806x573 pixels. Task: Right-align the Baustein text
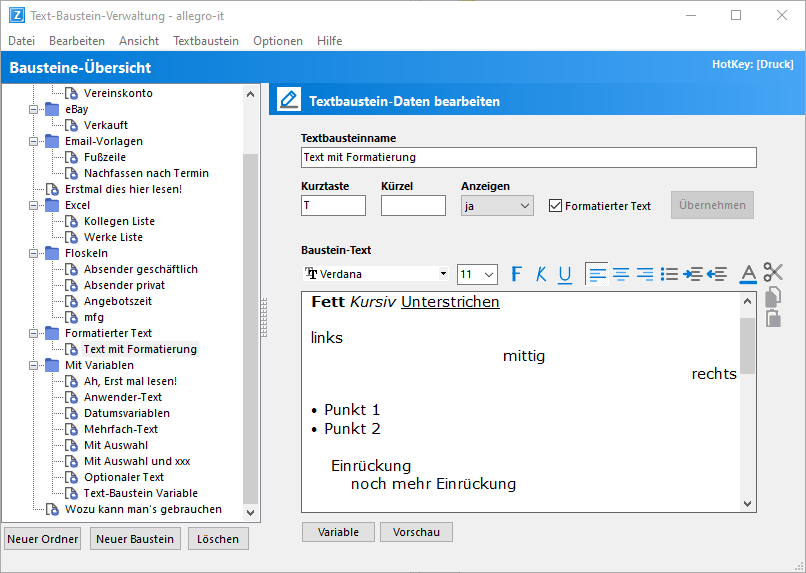click(x=645, y=274)
